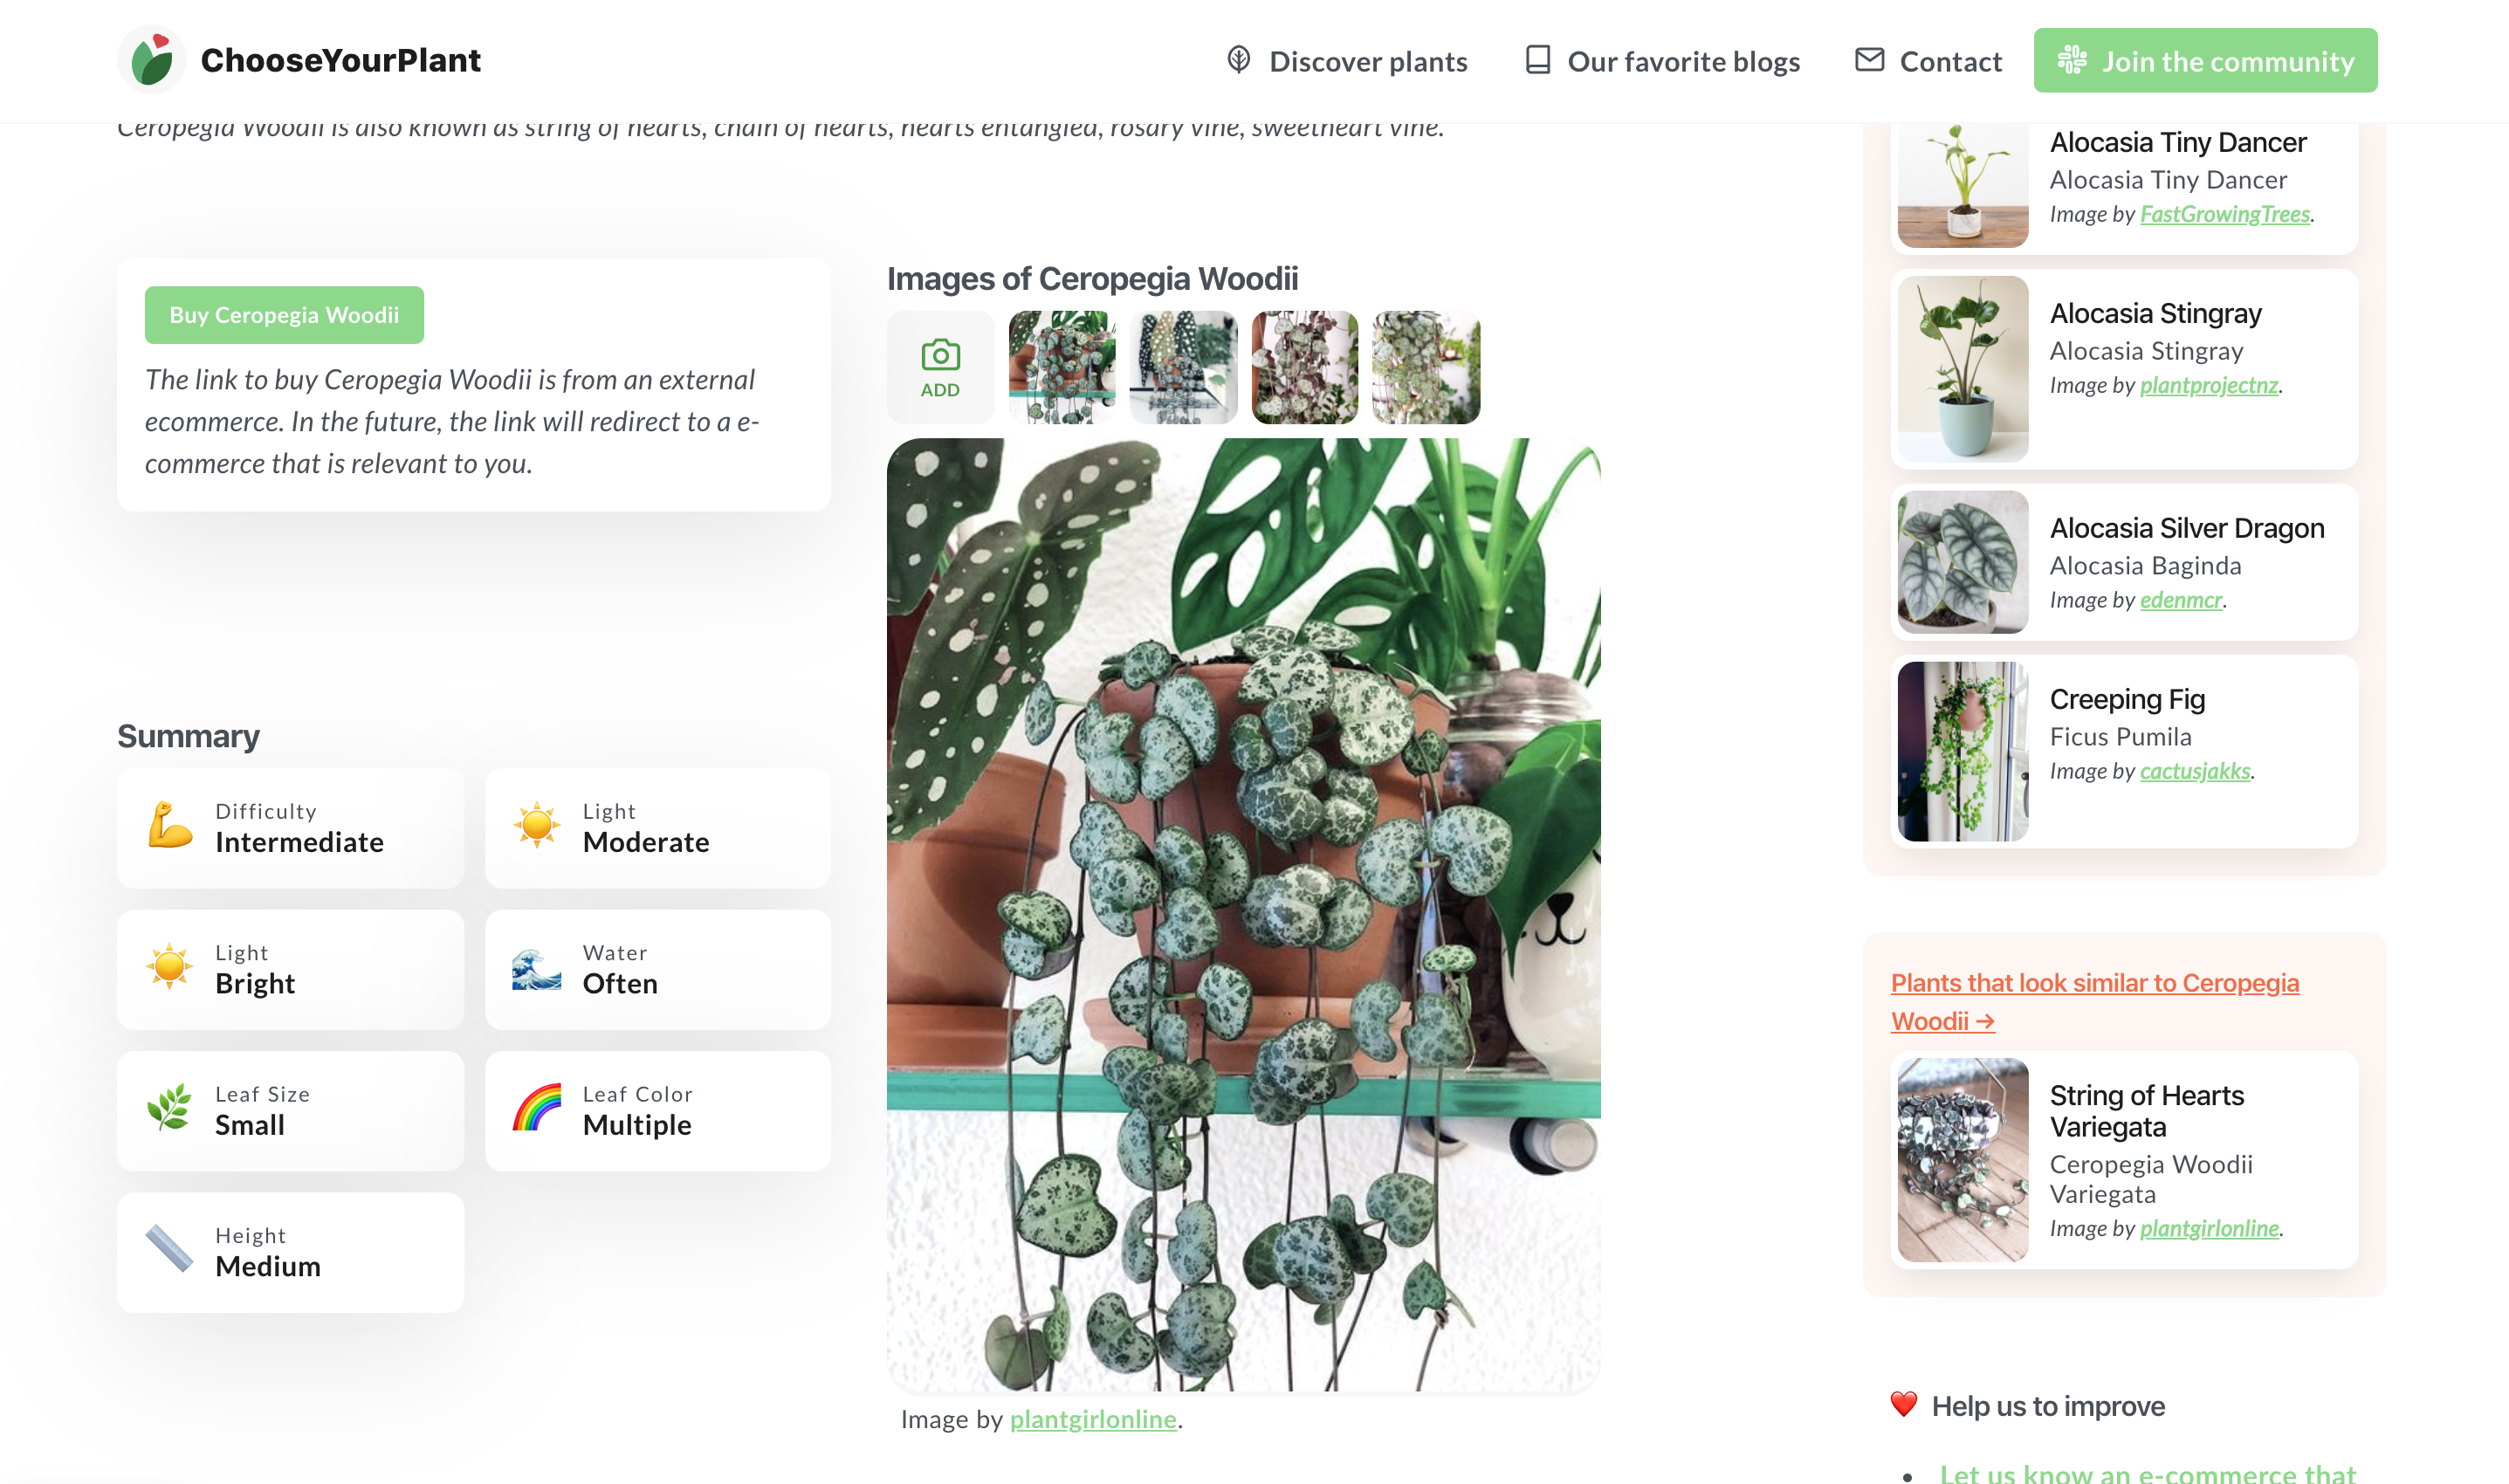Click the ruler icon in the Height card
The width and height of the screenshot is (2509, 1484).
[x=169, y=1251]
